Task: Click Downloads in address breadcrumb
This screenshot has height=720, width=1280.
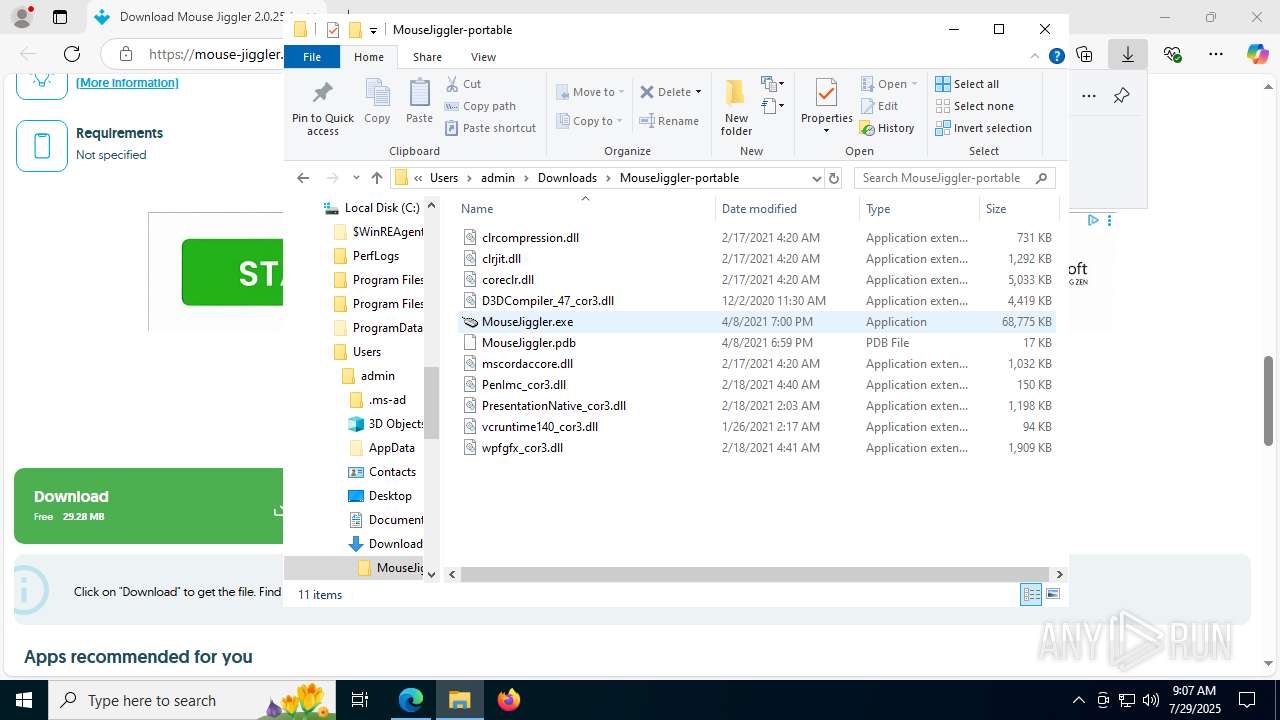Action: [x=567, y=178]
